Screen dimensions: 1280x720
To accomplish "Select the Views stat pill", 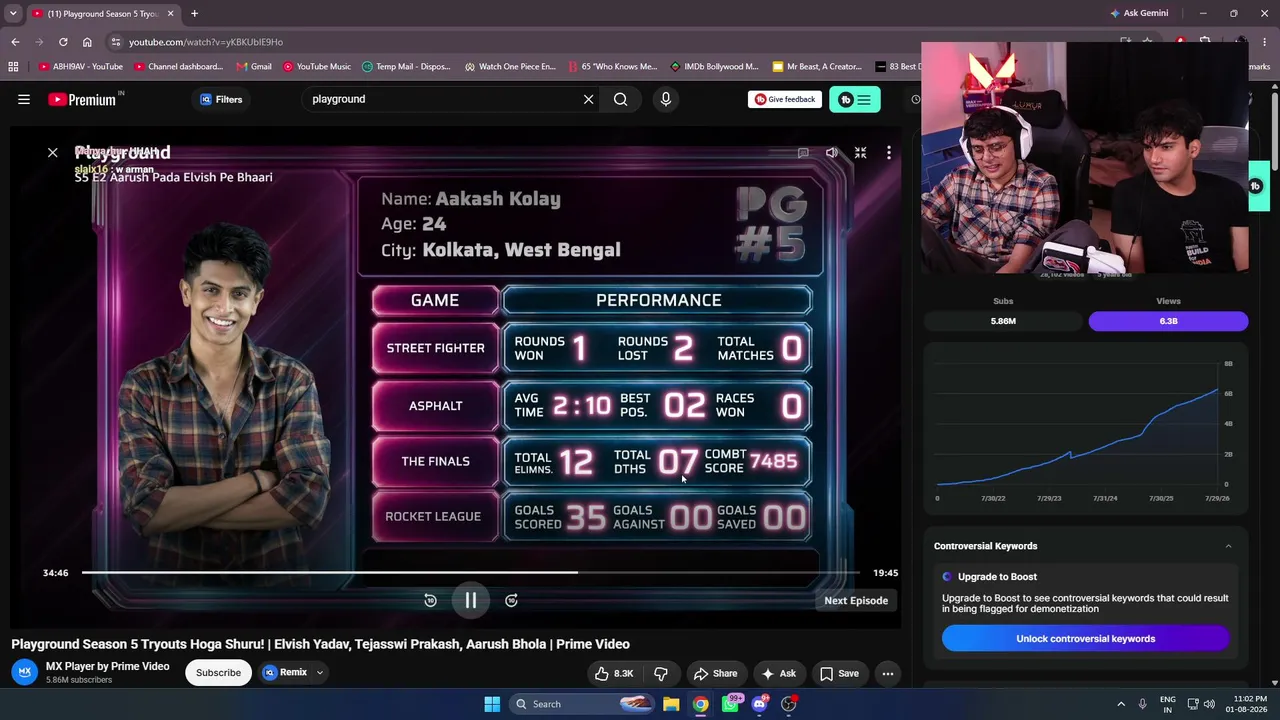I will pos(1168,321).
